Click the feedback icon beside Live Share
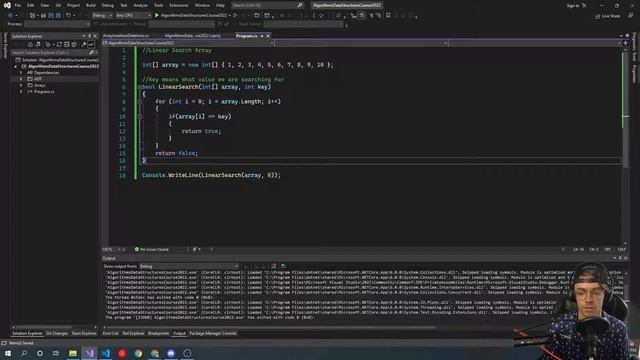640x360 pixels. pyautogui.click(x=631, y=16)
